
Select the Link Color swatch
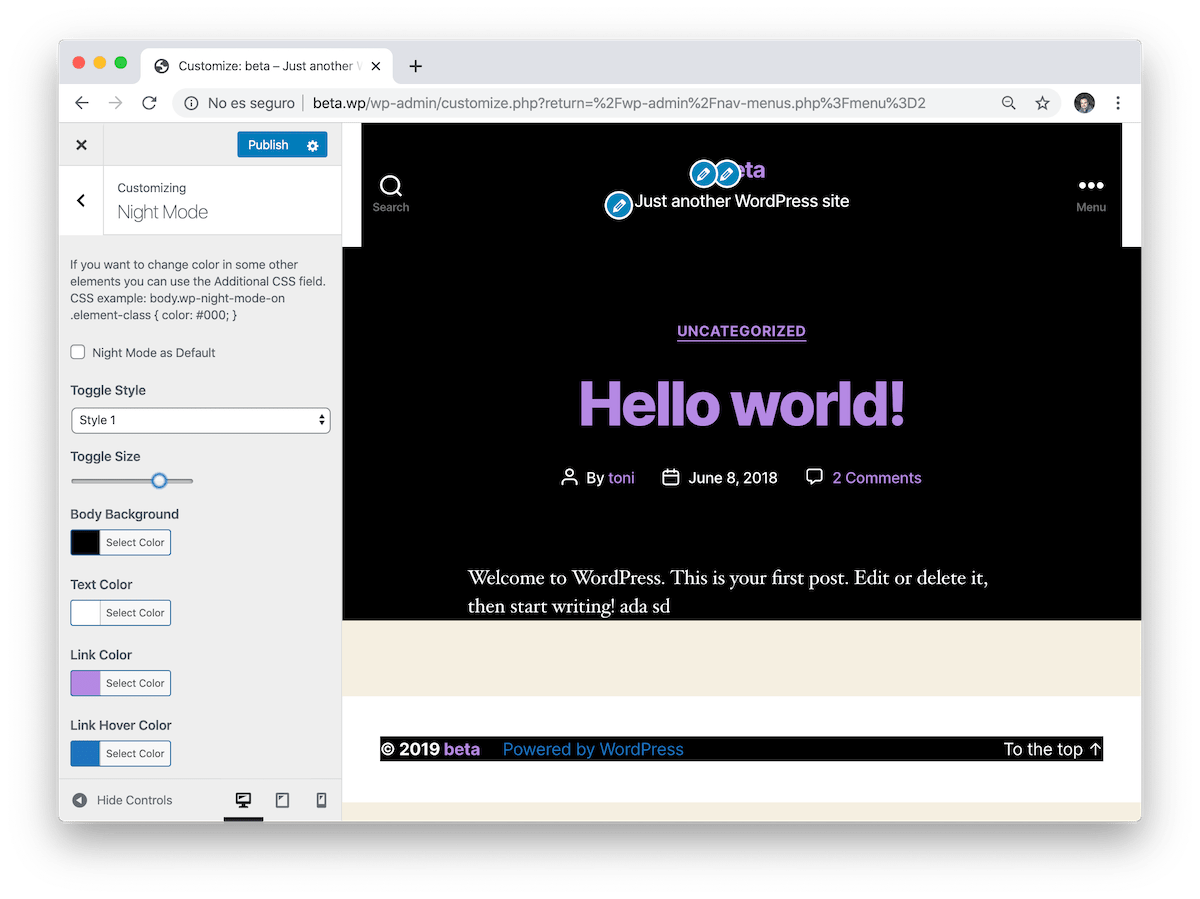(86, 683)
